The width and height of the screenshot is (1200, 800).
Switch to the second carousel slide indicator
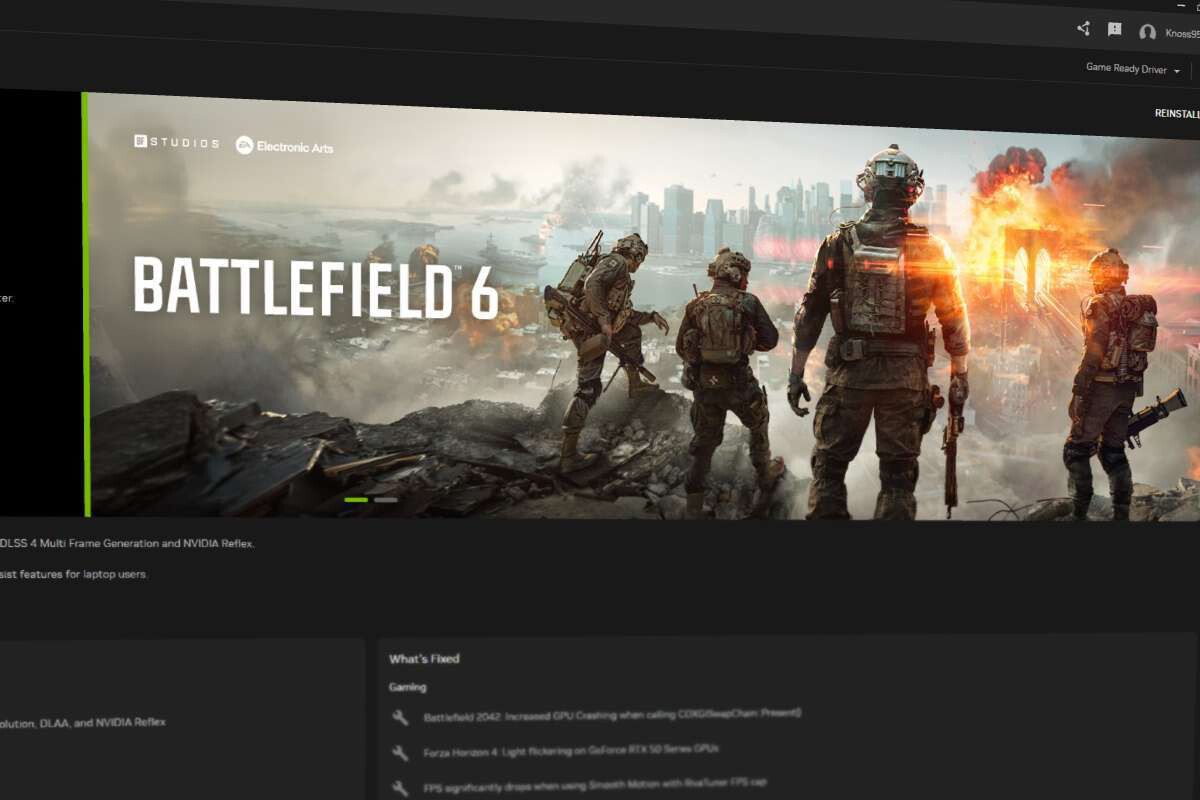386,499
